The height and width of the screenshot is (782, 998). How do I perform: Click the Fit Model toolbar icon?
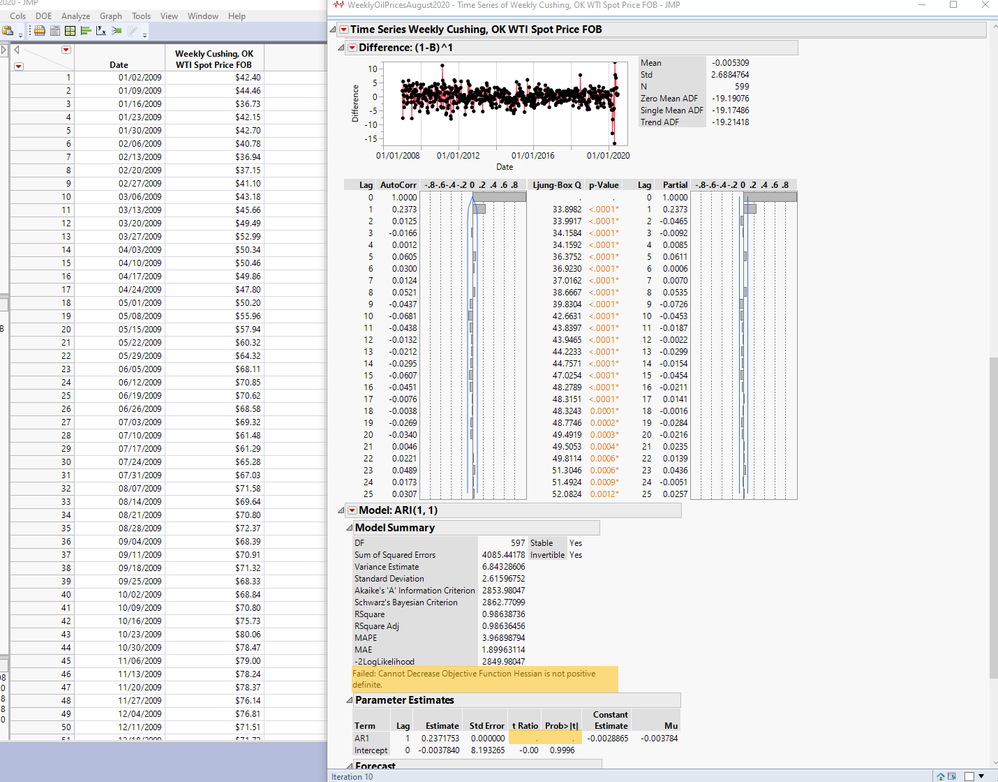(117, 32)
